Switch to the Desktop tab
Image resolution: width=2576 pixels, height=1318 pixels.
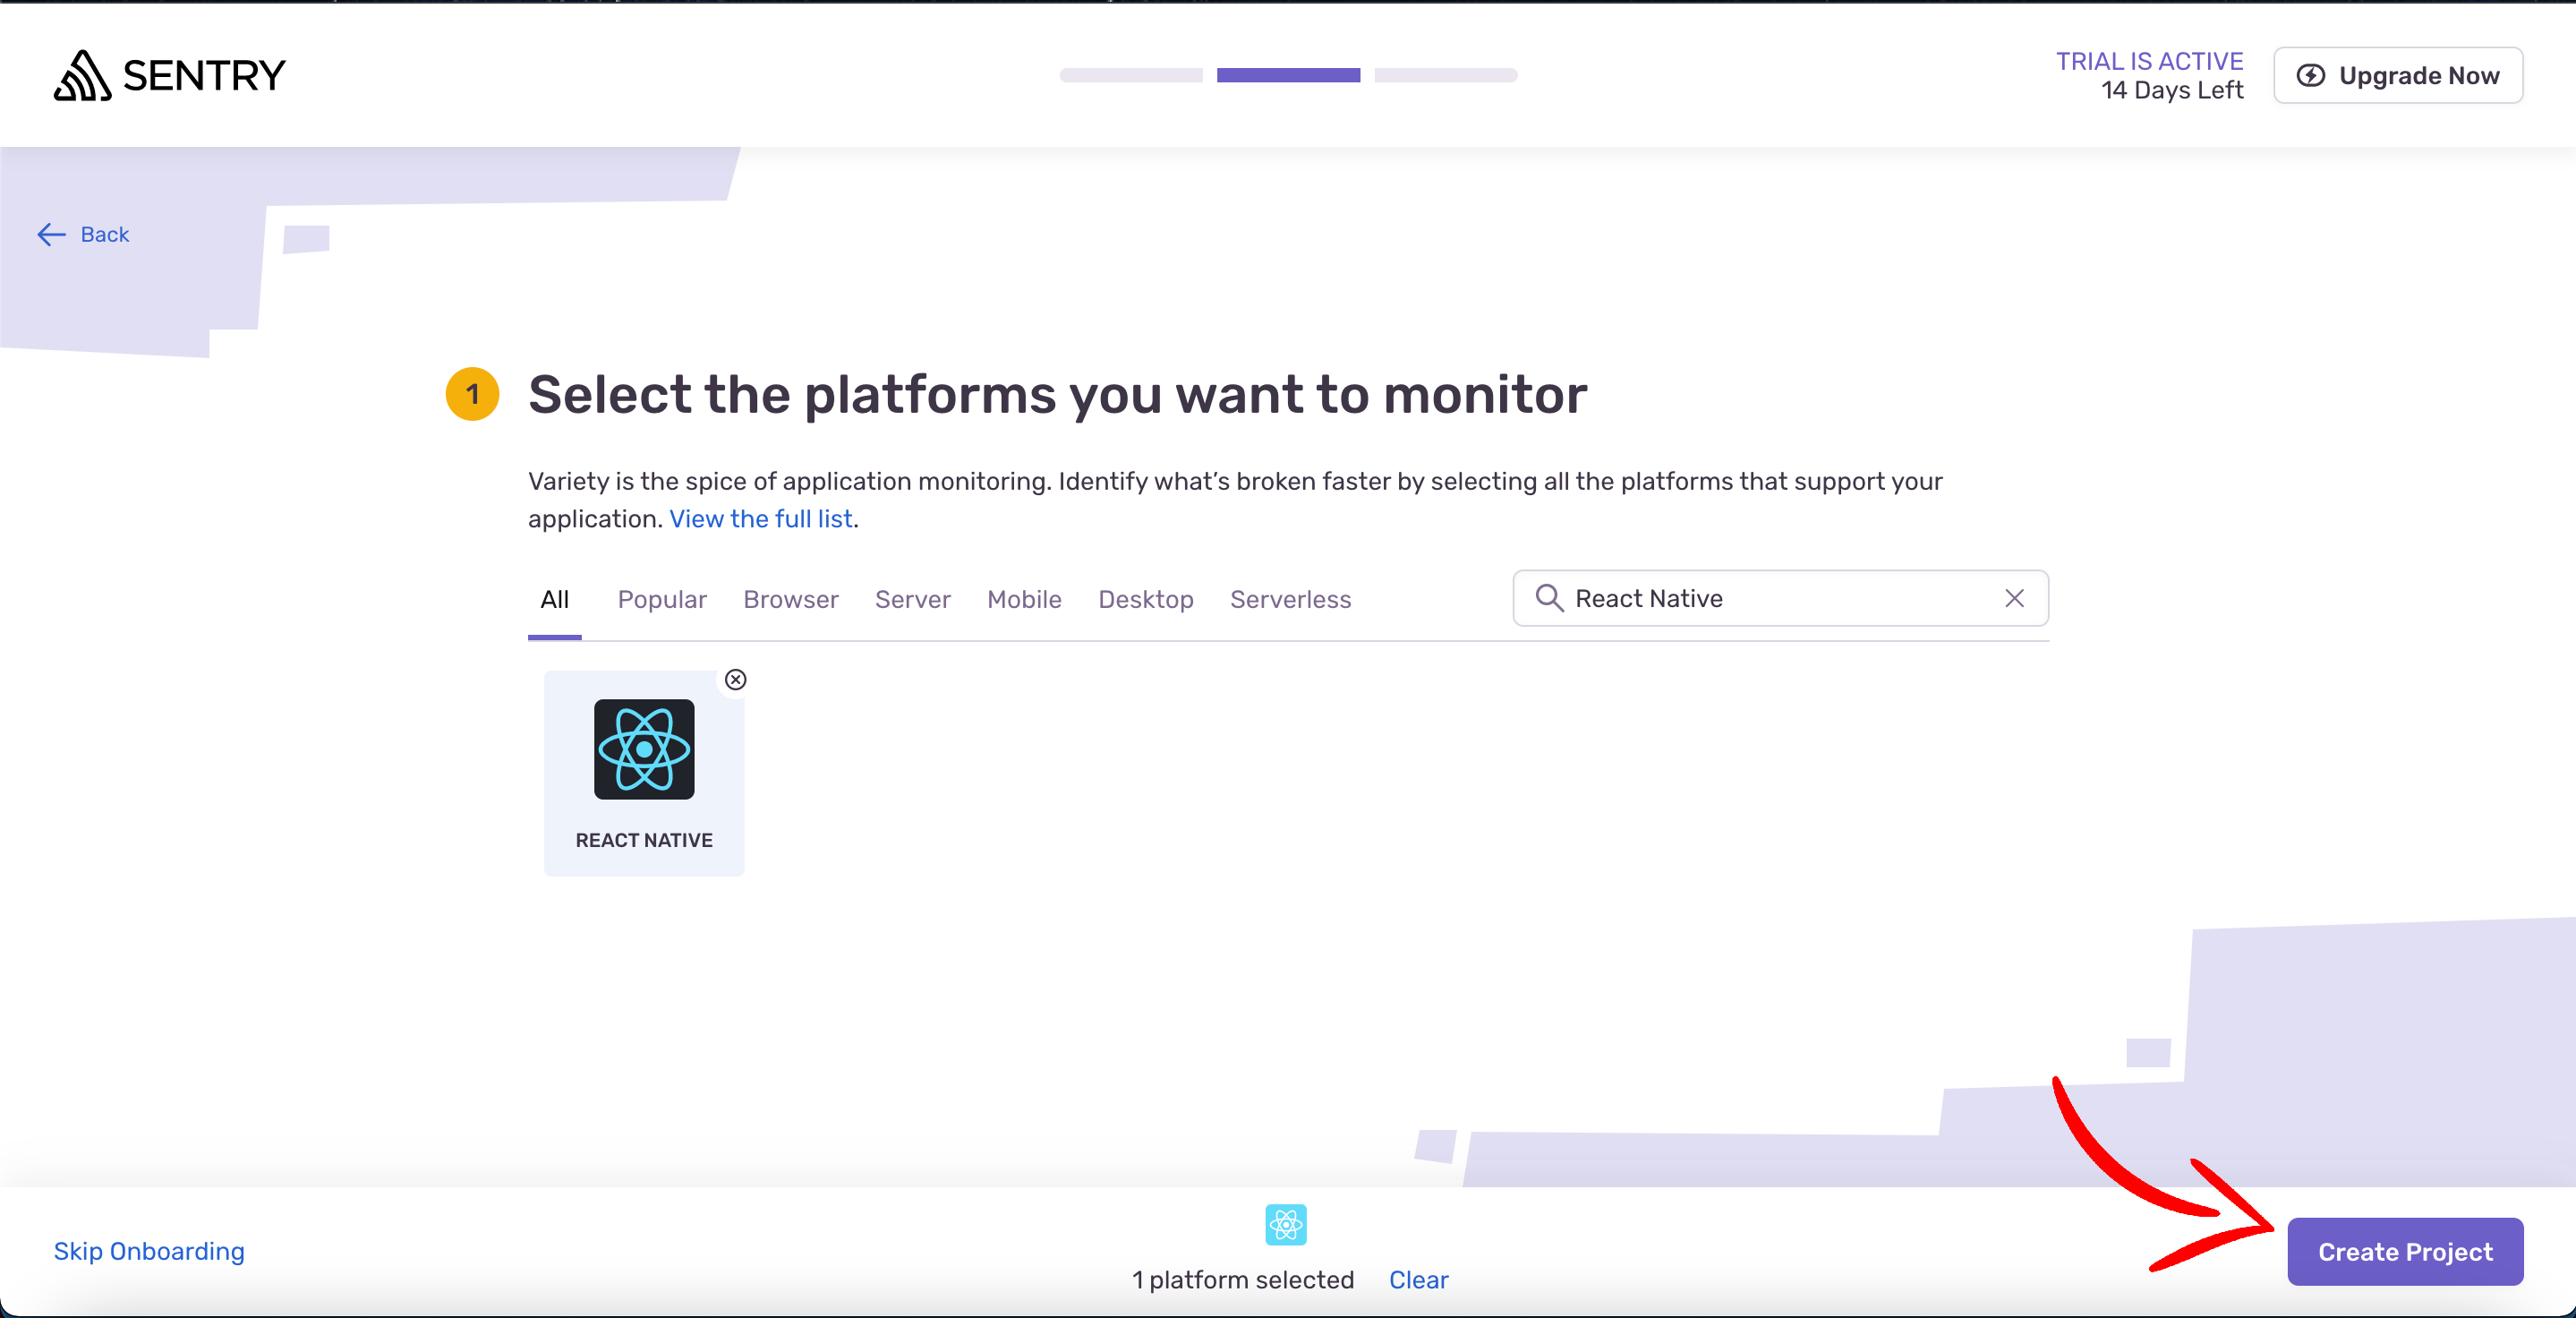pyautogui.click(x=1145, y=599)
